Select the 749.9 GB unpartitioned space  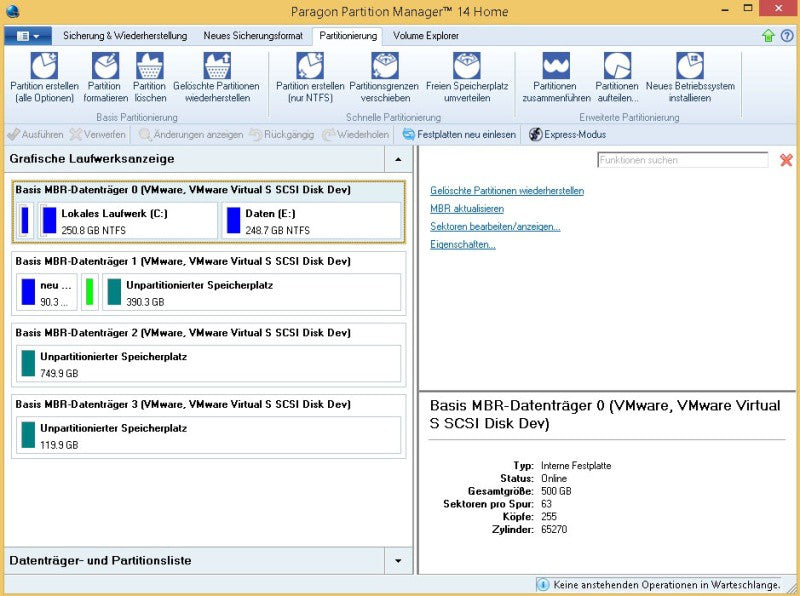coord(209,364)
